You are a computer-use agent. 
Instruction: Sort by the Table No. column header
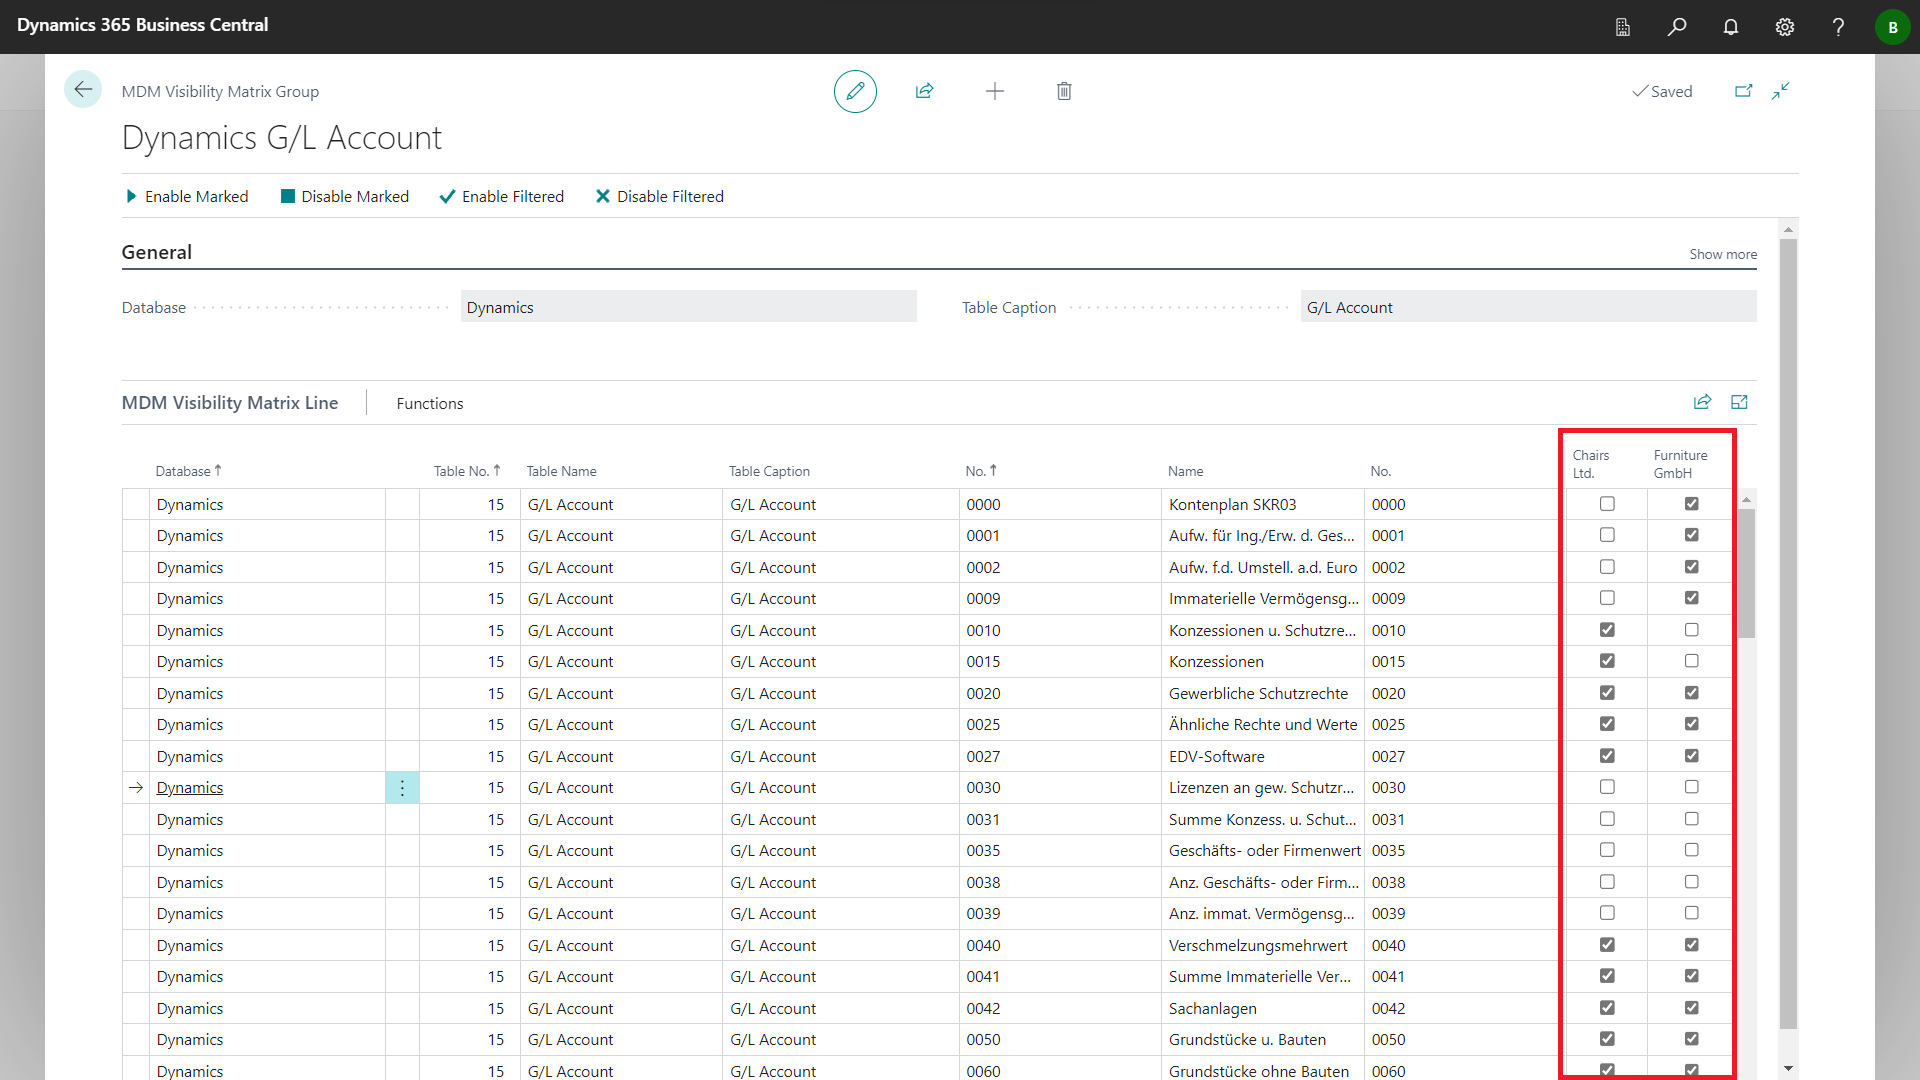(467, 471)
